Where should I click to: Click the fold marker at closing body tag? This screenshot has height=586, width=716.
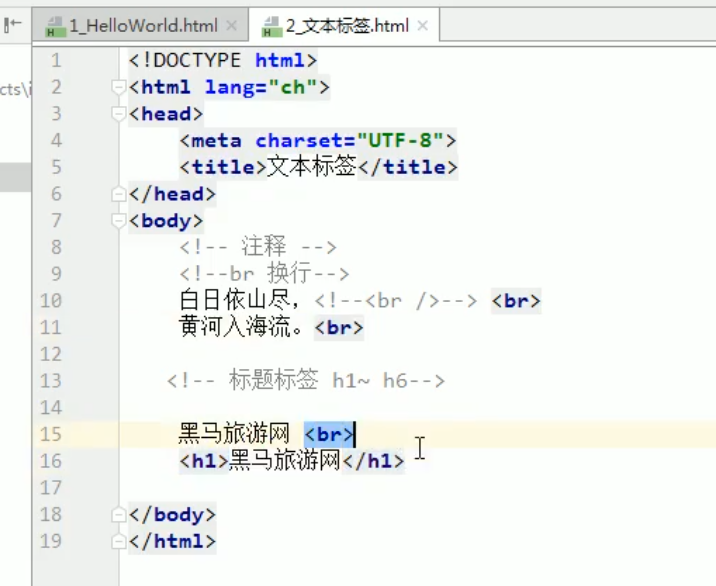coord(118,515)
